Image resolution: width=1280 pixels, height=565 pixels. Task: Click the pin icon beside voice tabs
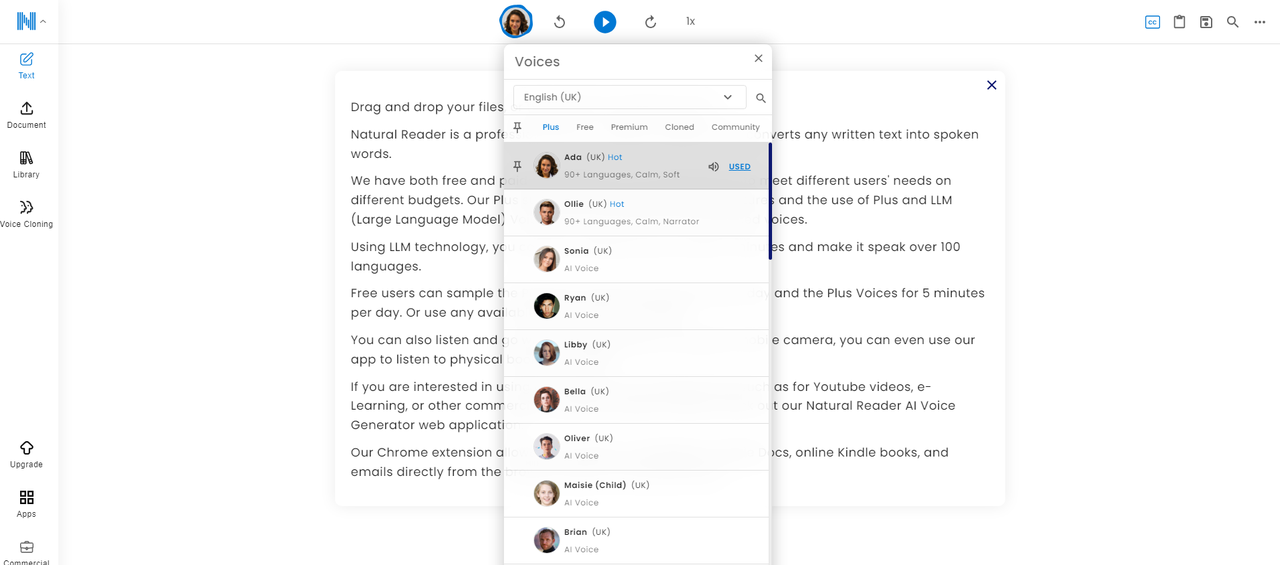[x=518, y=127]
